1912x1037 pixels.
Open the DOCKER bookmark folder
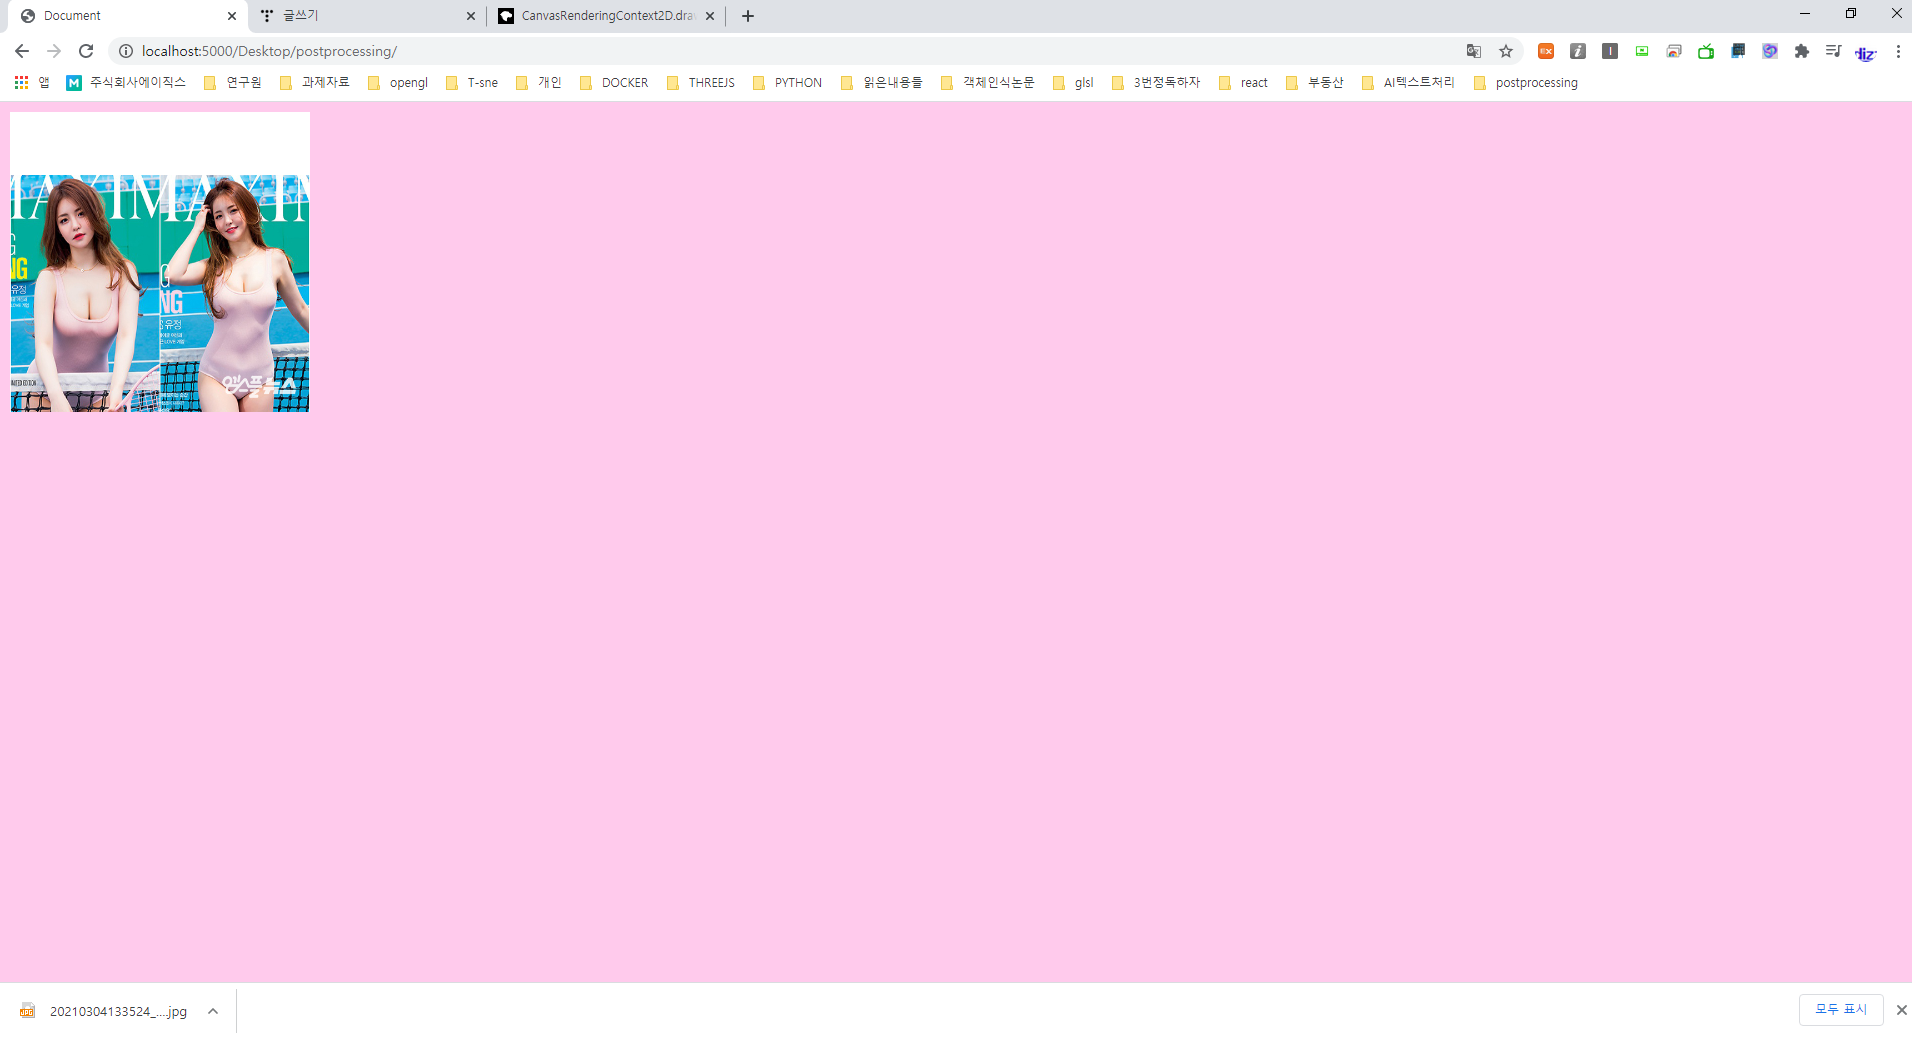tap(614, 83)
